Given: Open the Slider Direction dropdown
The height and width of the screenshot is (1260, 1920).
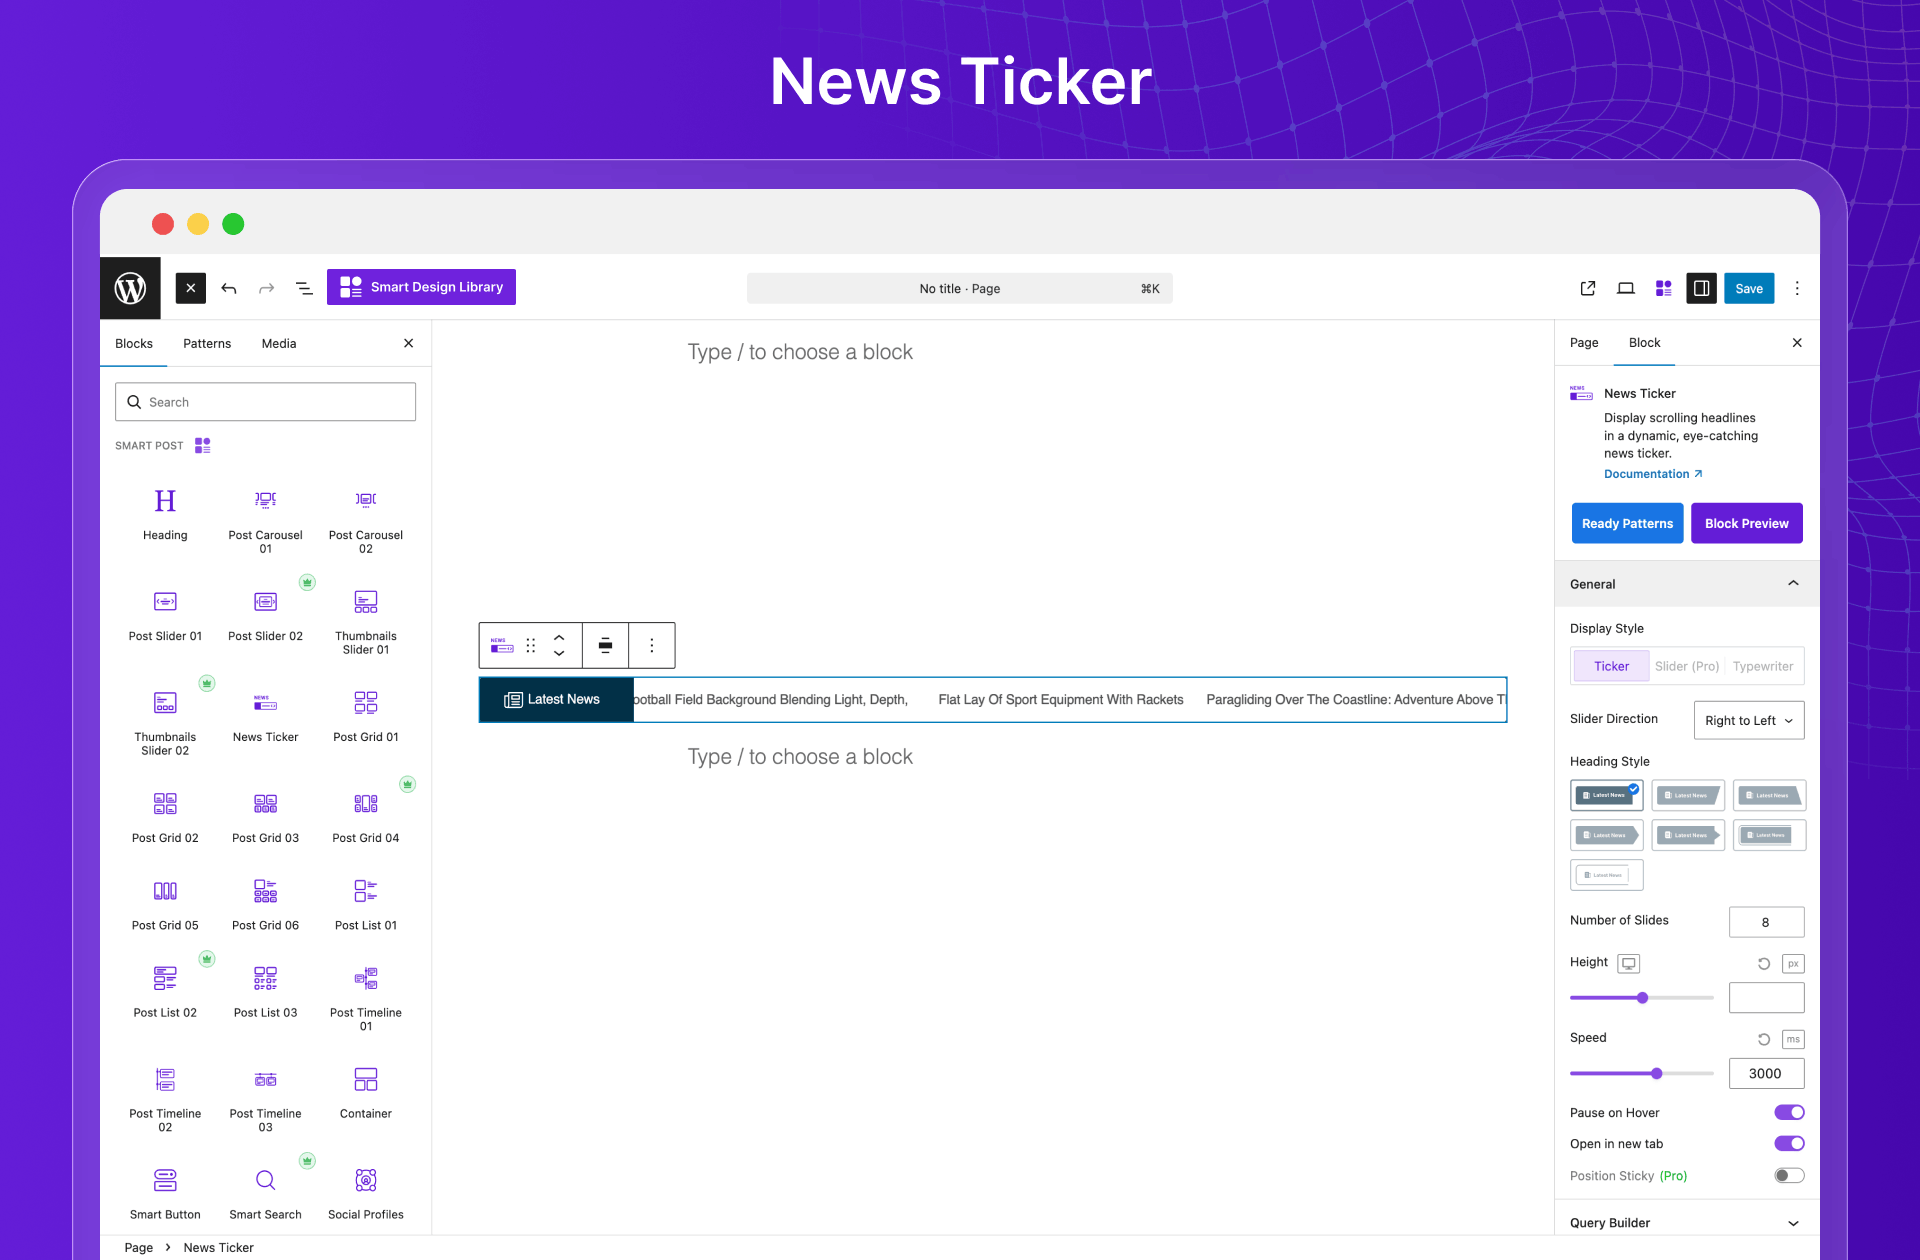Looking at the screenshot, I should pos(1748,720).
